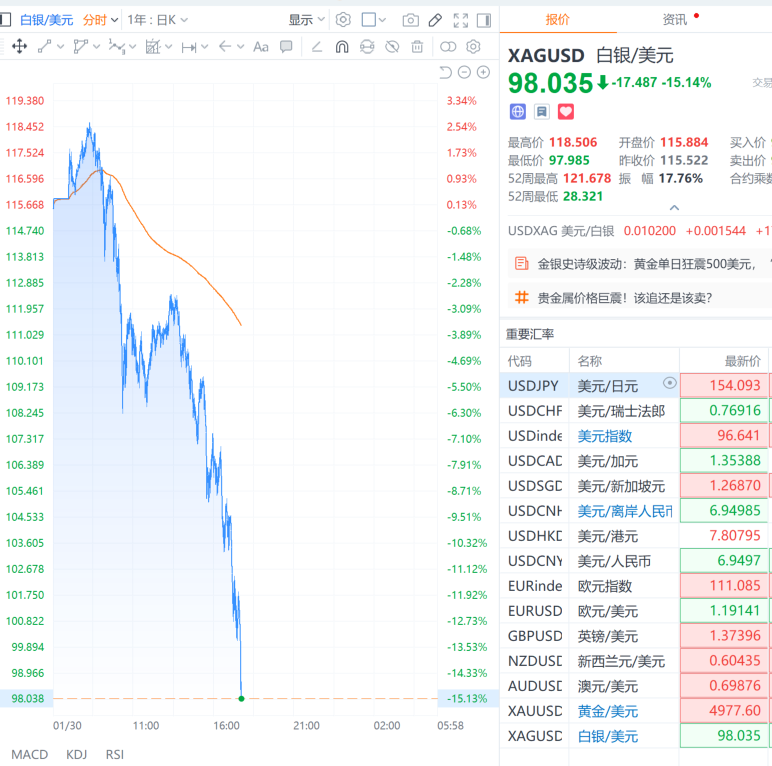Toggle hide drawings eye icon
The height and width of the screenshot is (766, 772).
point(392,46)
